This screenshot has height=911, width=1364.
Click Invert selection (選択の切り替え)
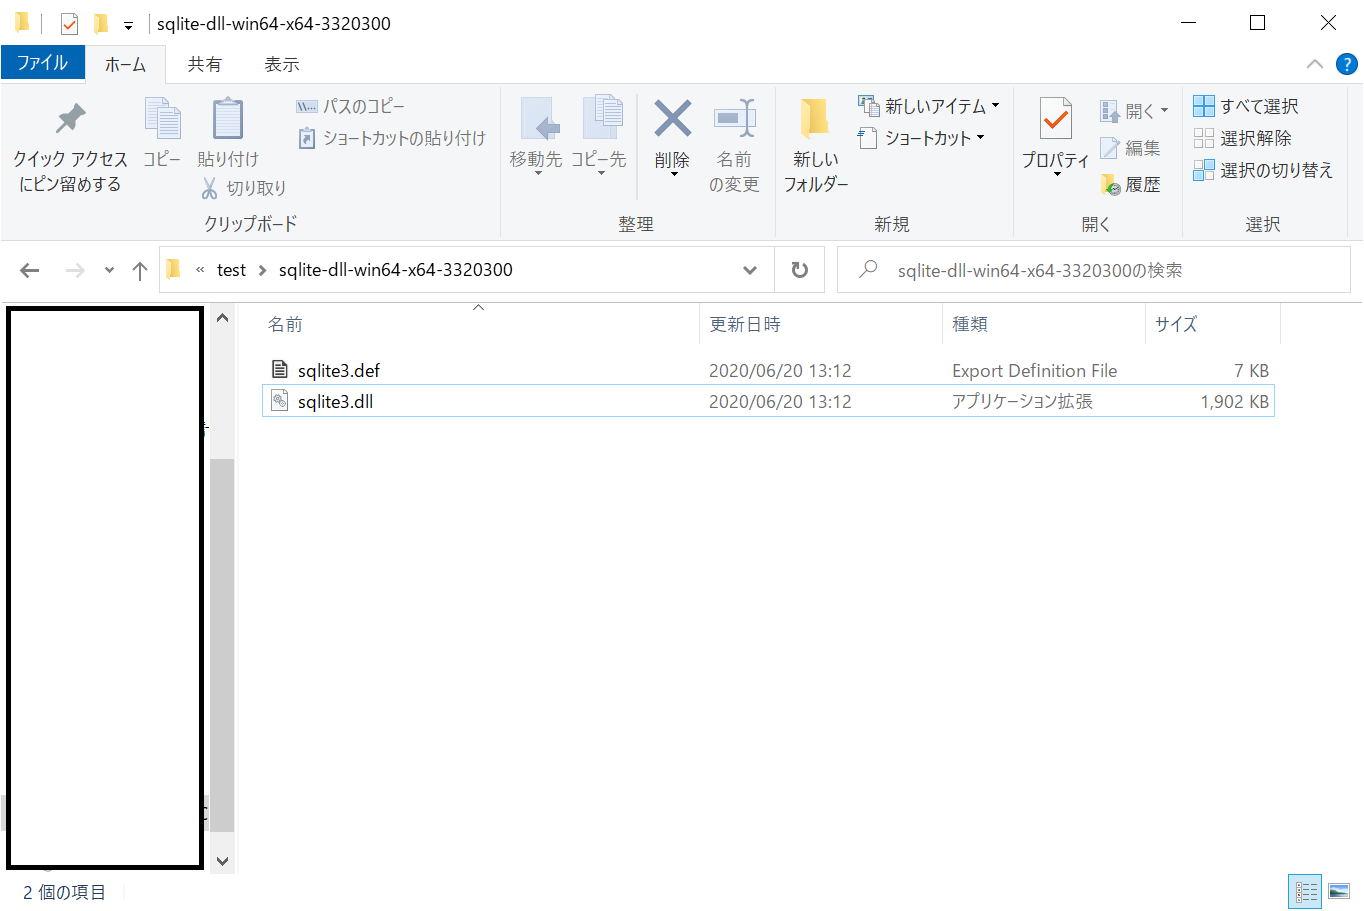coord(1263,170)
